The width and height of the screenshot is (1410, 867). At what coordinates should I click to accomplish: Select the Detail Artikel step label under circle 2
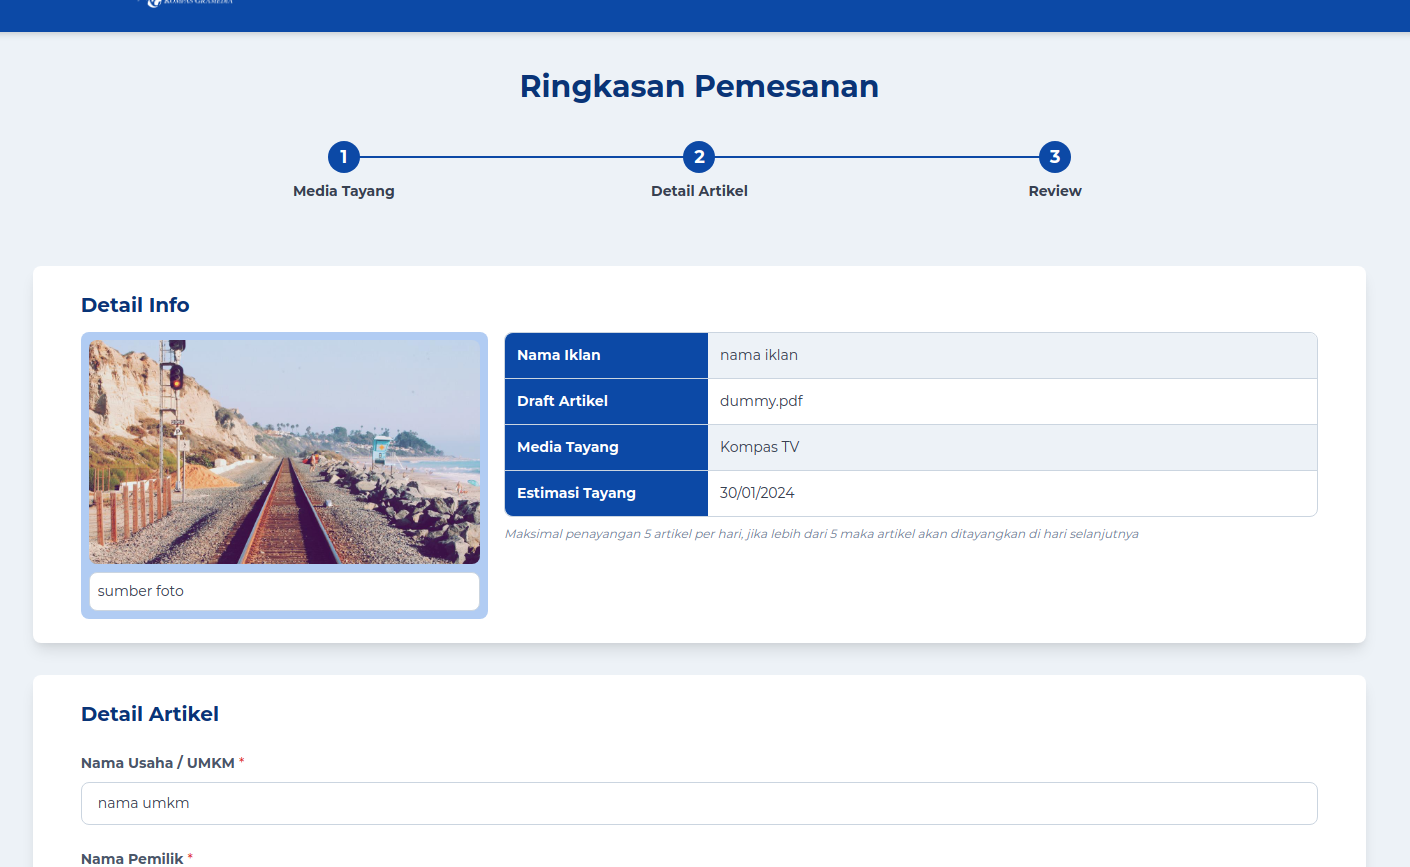pos(699,191)
